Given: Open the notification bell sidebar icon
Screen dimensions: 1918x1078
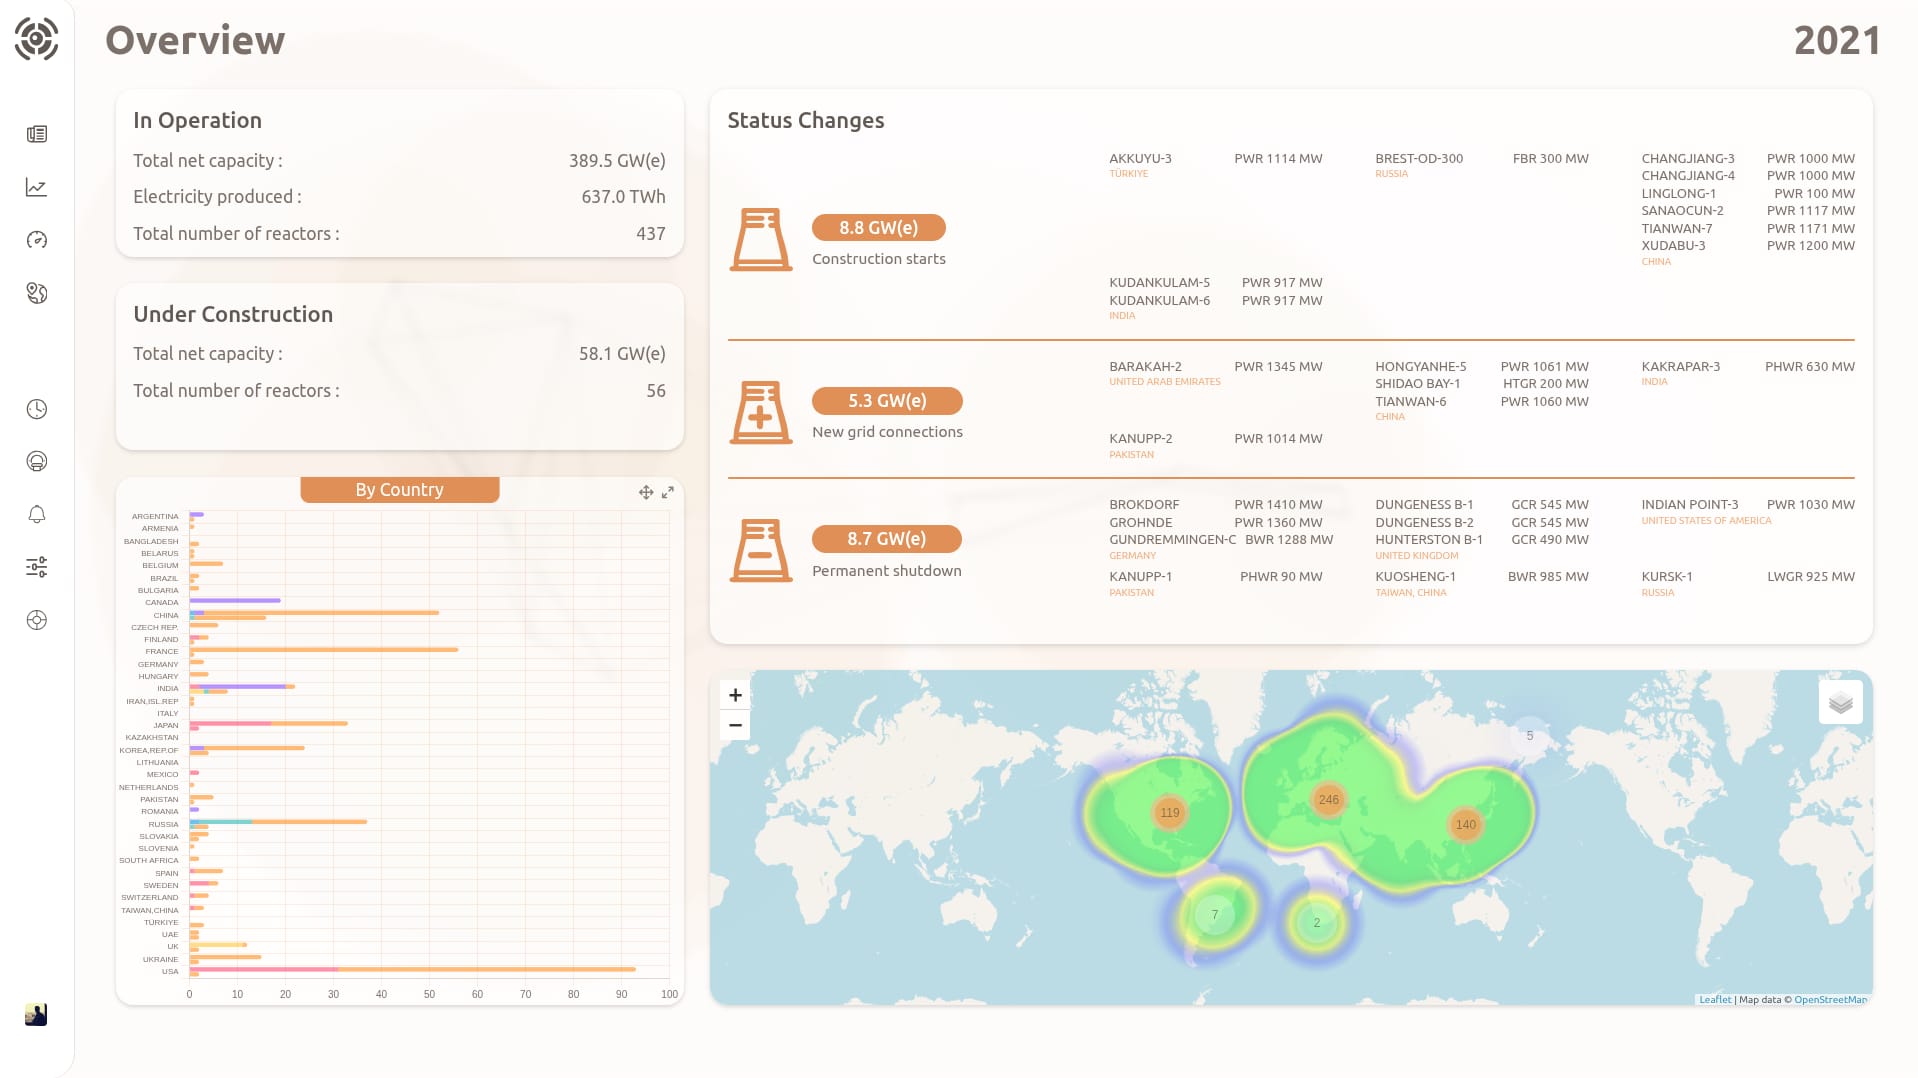Looking at the screenshot, I should (x=37, y=514).
